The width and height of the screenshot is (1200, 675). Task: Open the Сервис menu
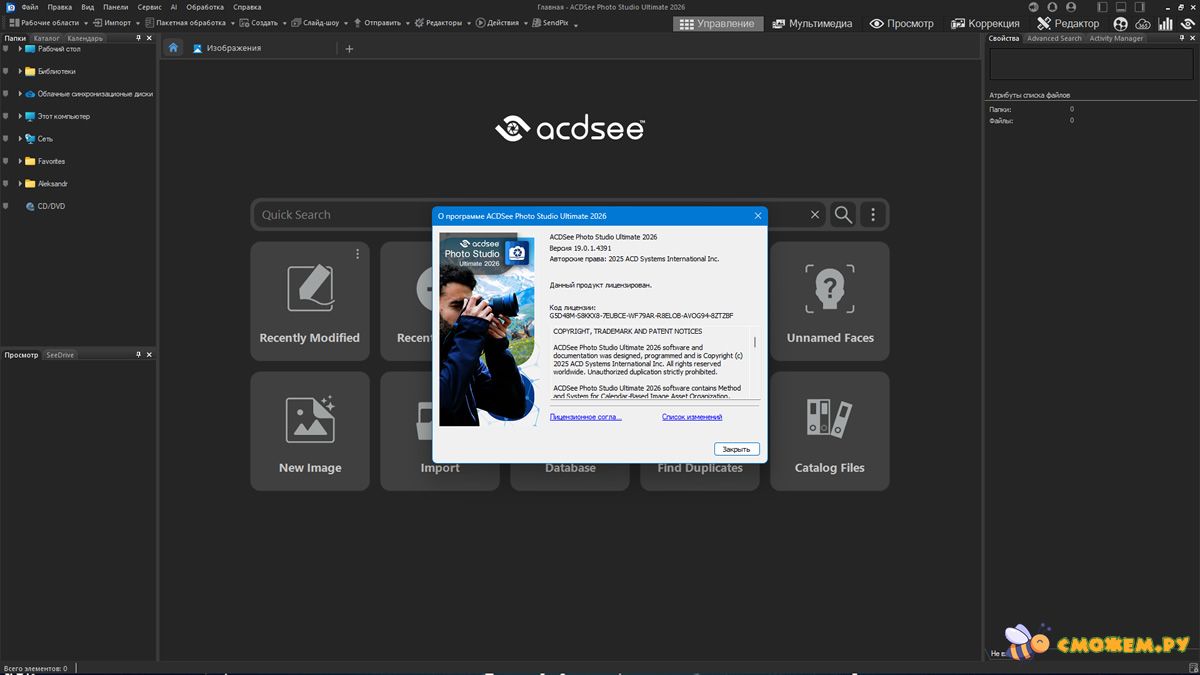(x=149, y=7)
